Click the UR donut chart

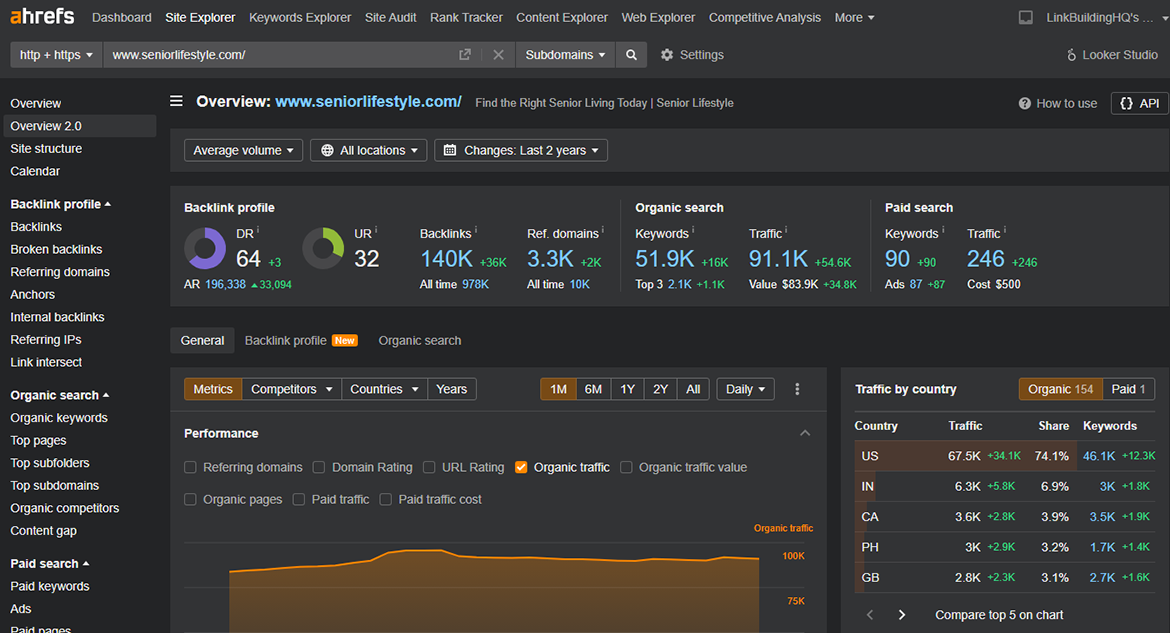[x=323, y=249]
